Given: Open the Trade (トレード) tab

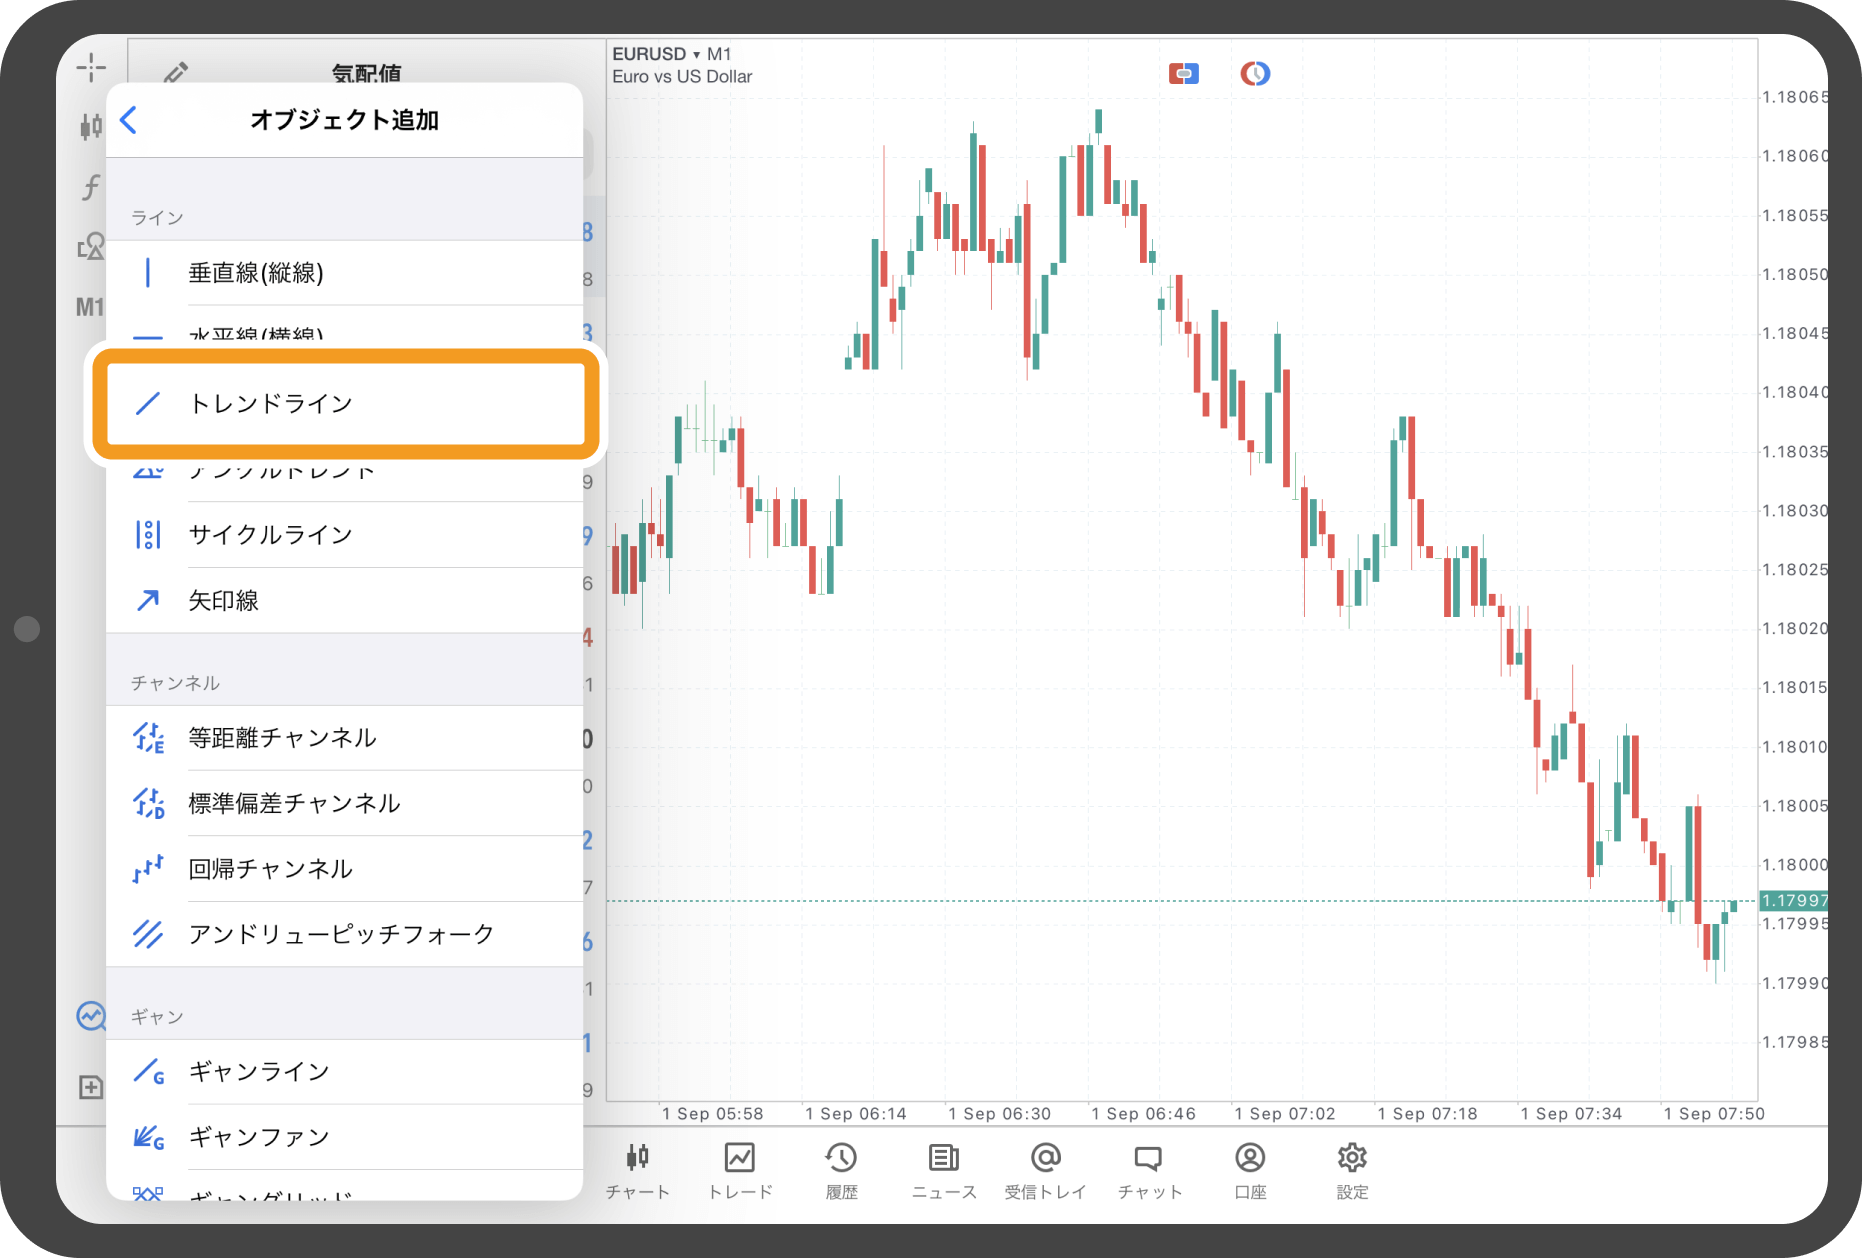Looking at the screenshot, I should 740,1171.
